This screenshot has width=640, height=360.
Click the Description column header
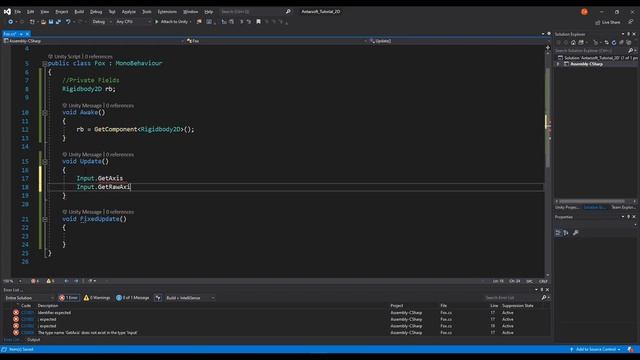(x=48, y=306)
